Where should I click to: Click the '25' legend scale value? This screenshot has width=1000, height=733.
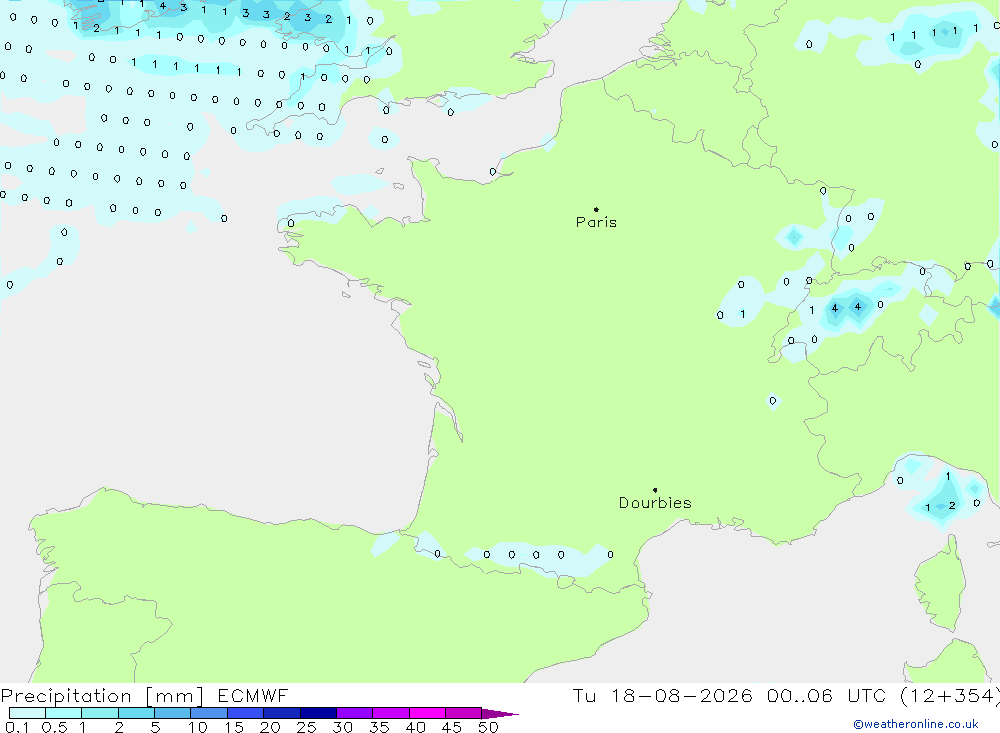click(x=306, y=727)
